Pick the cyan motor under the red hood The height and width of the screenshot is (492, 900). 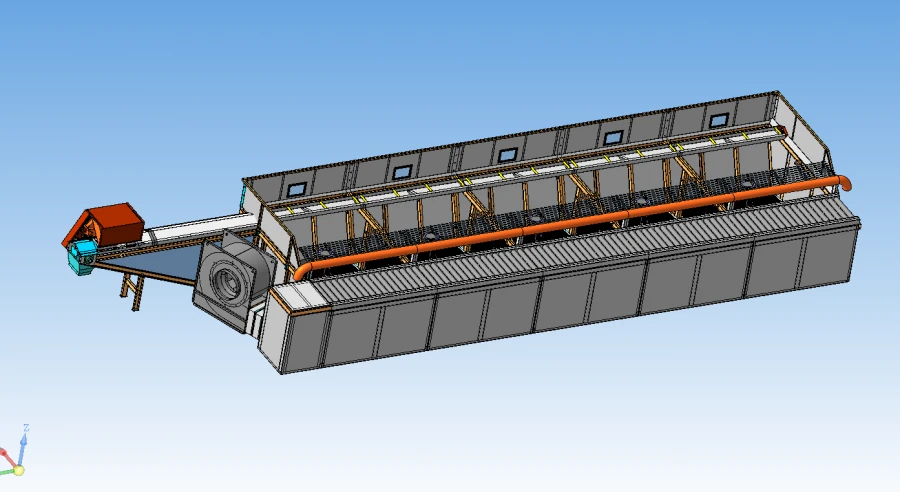click(80, 256)
